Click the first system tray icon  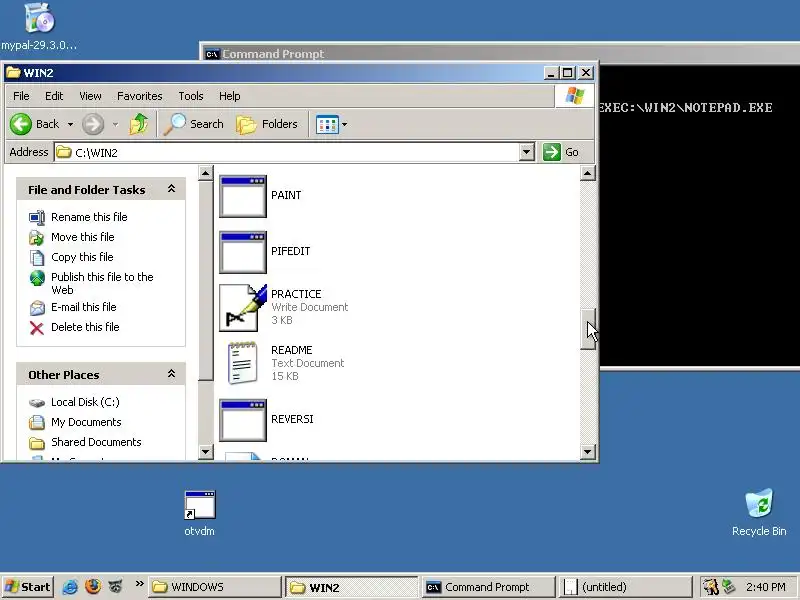pos(710,587)
